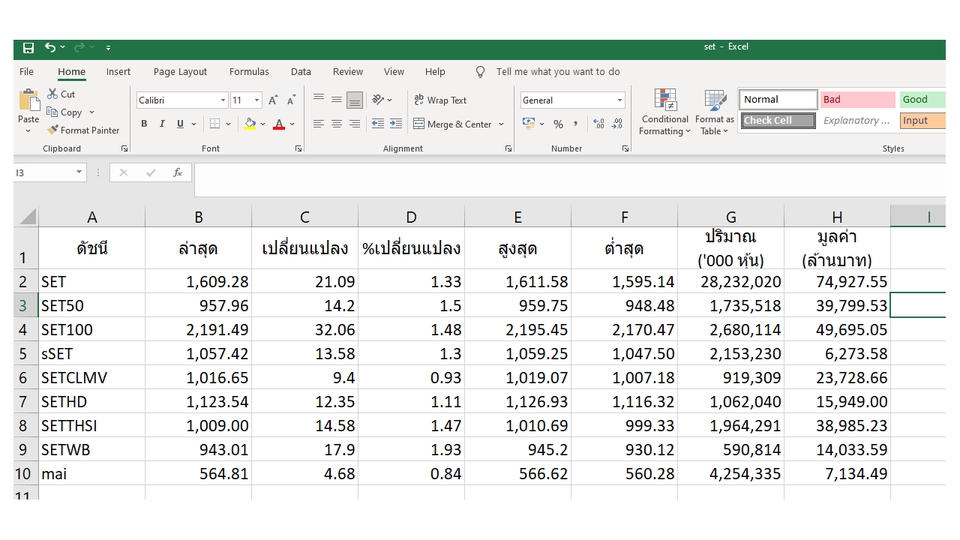Open Format as Table gallery

pyautogui.click(x=714, y=112)
